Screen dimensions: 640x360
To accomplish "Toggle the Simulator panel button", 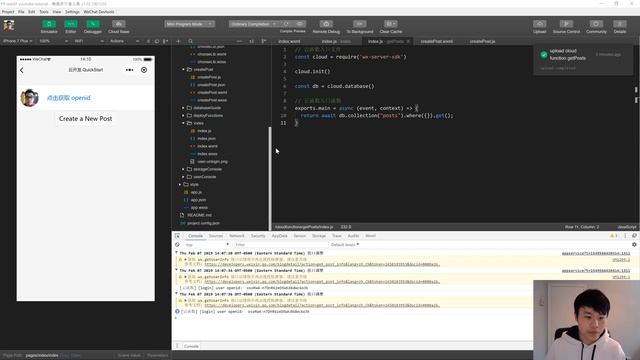I will tap(49, 24).
